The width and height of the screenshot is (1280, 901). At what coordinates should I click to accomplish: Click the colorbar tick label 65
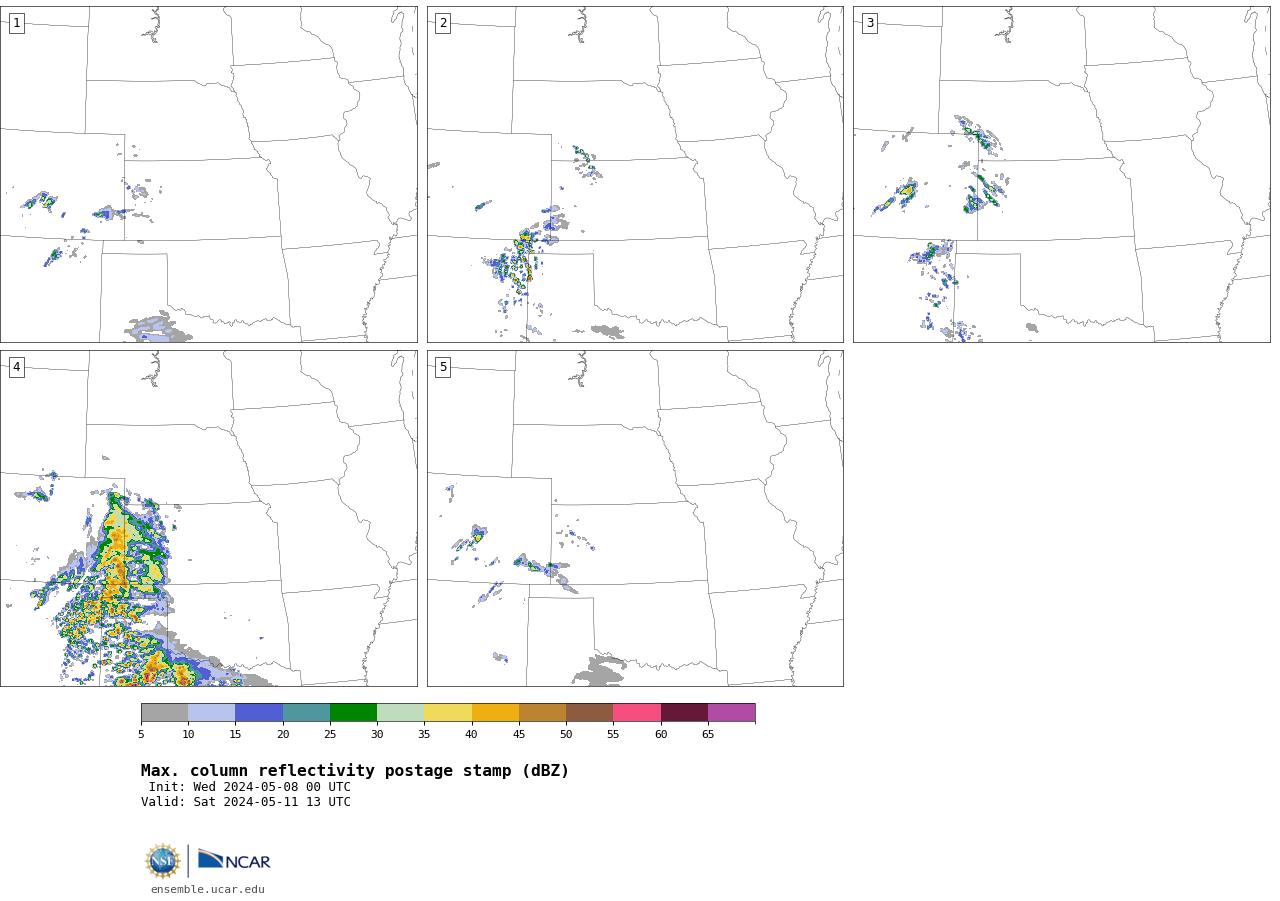click(x=708, y=735)
